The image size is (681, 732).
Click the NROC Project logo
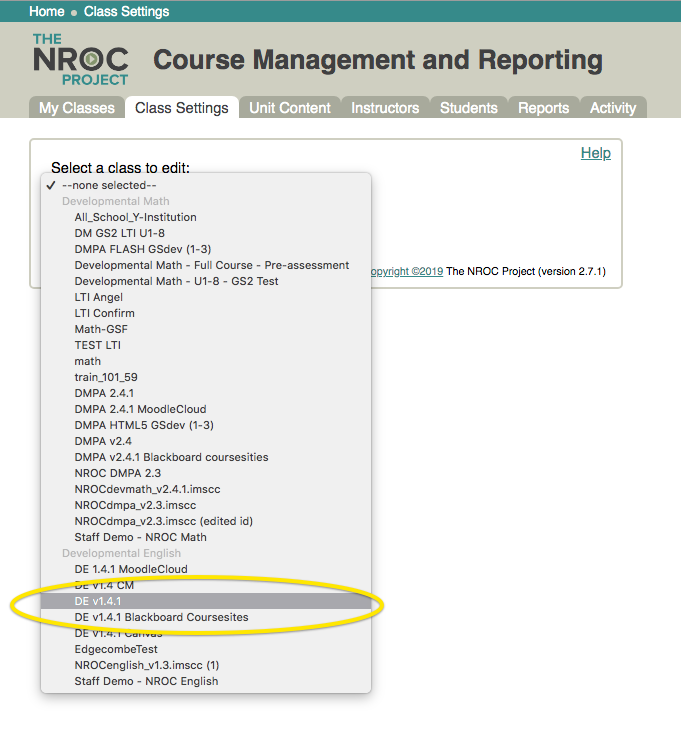81,60
